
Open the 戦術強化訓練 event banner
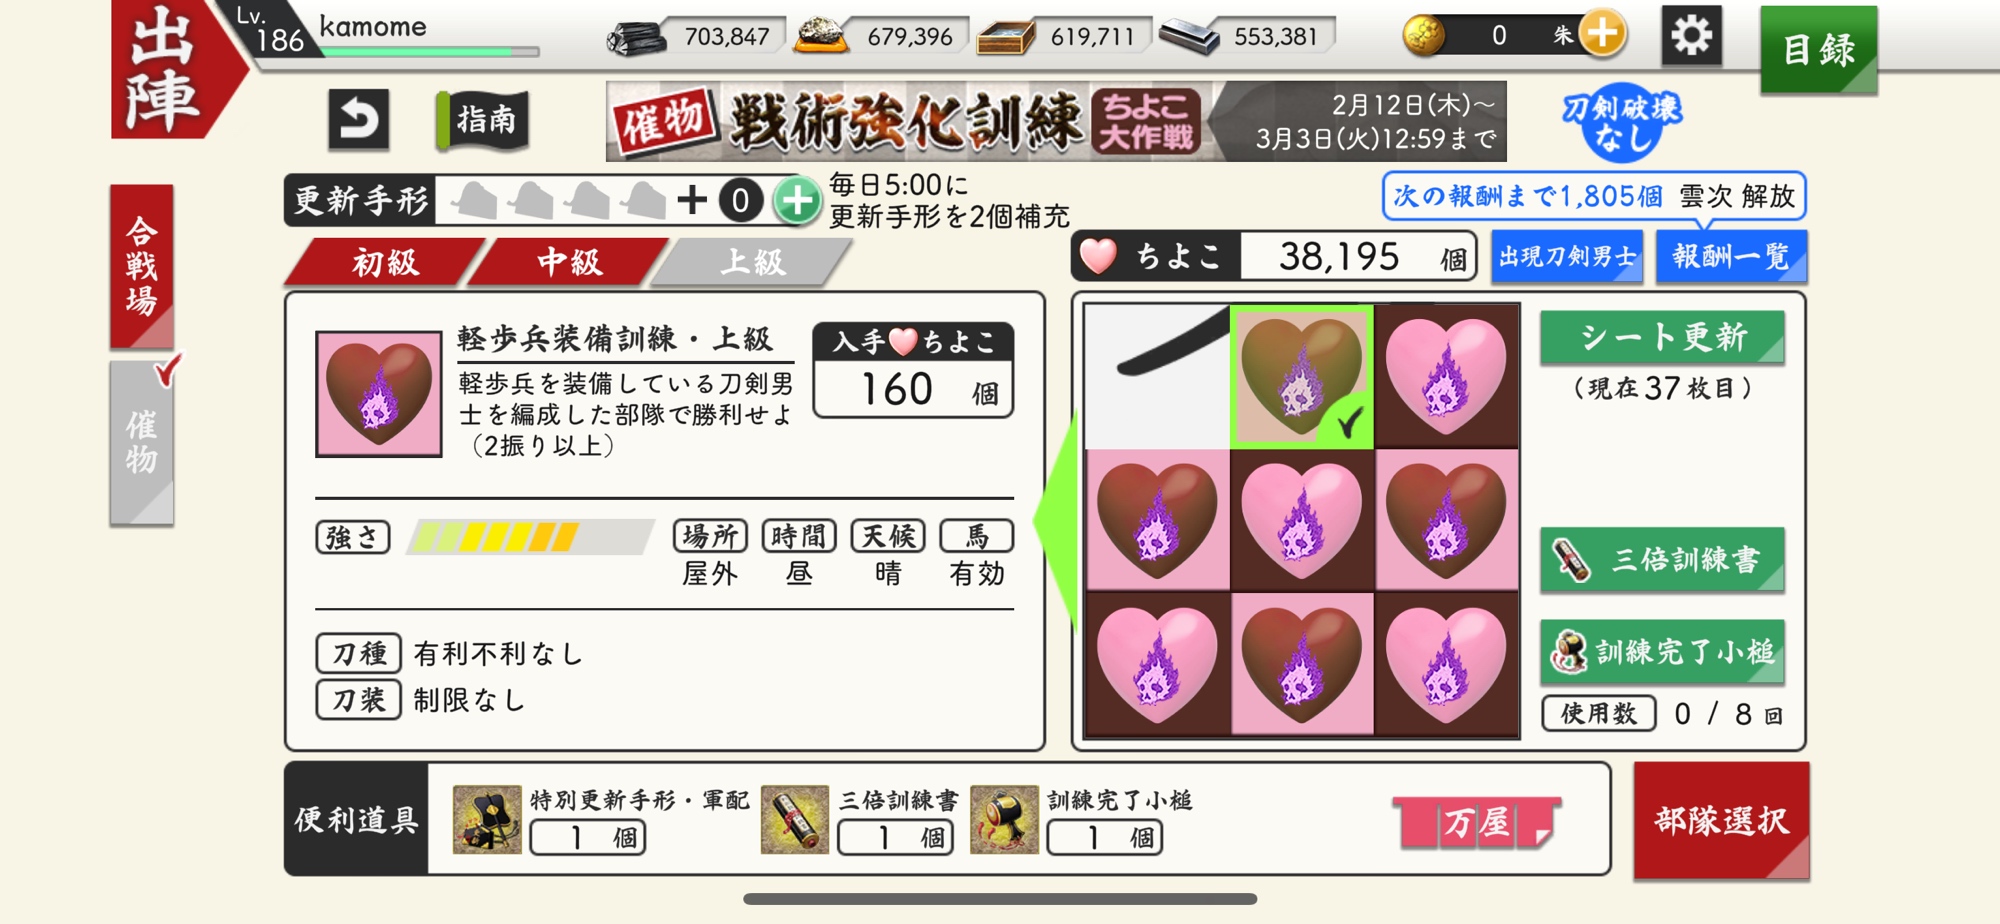coord(1056,122)
